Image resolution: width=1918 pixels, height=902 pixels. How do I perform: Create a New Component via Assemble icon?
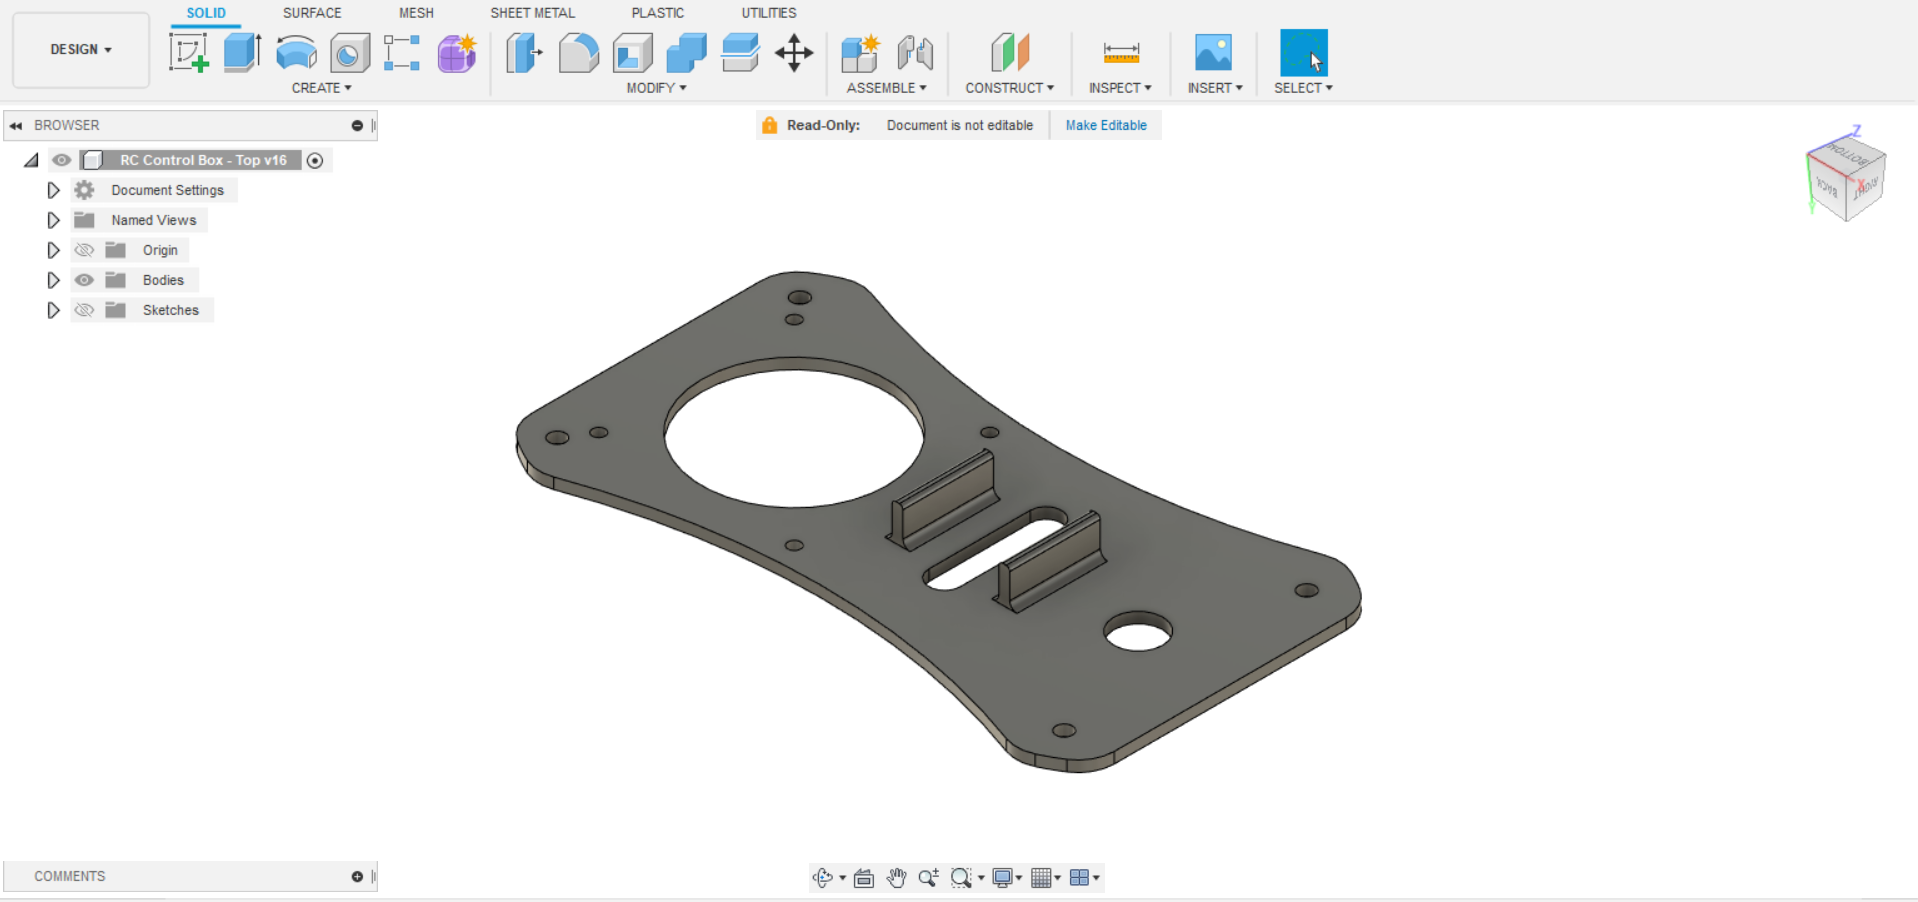pyautogui.click(x=859, y=53)
